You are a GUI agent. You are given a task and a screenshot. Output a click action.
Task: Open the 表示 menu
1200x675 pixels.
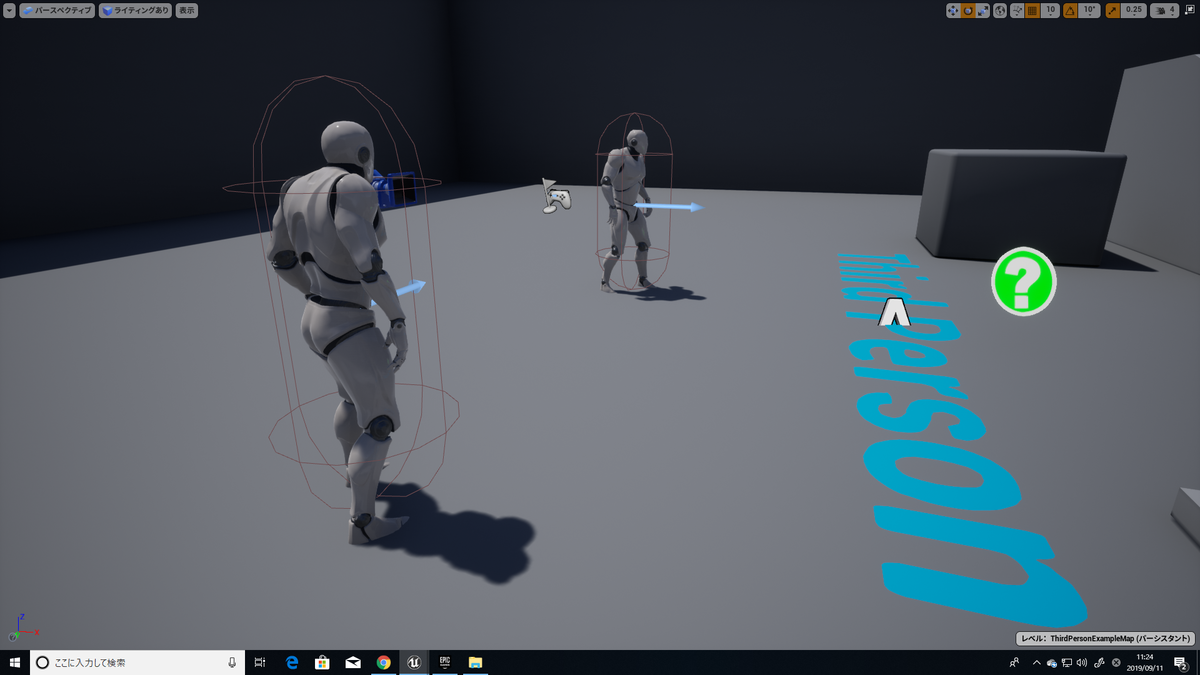(186, 10)
